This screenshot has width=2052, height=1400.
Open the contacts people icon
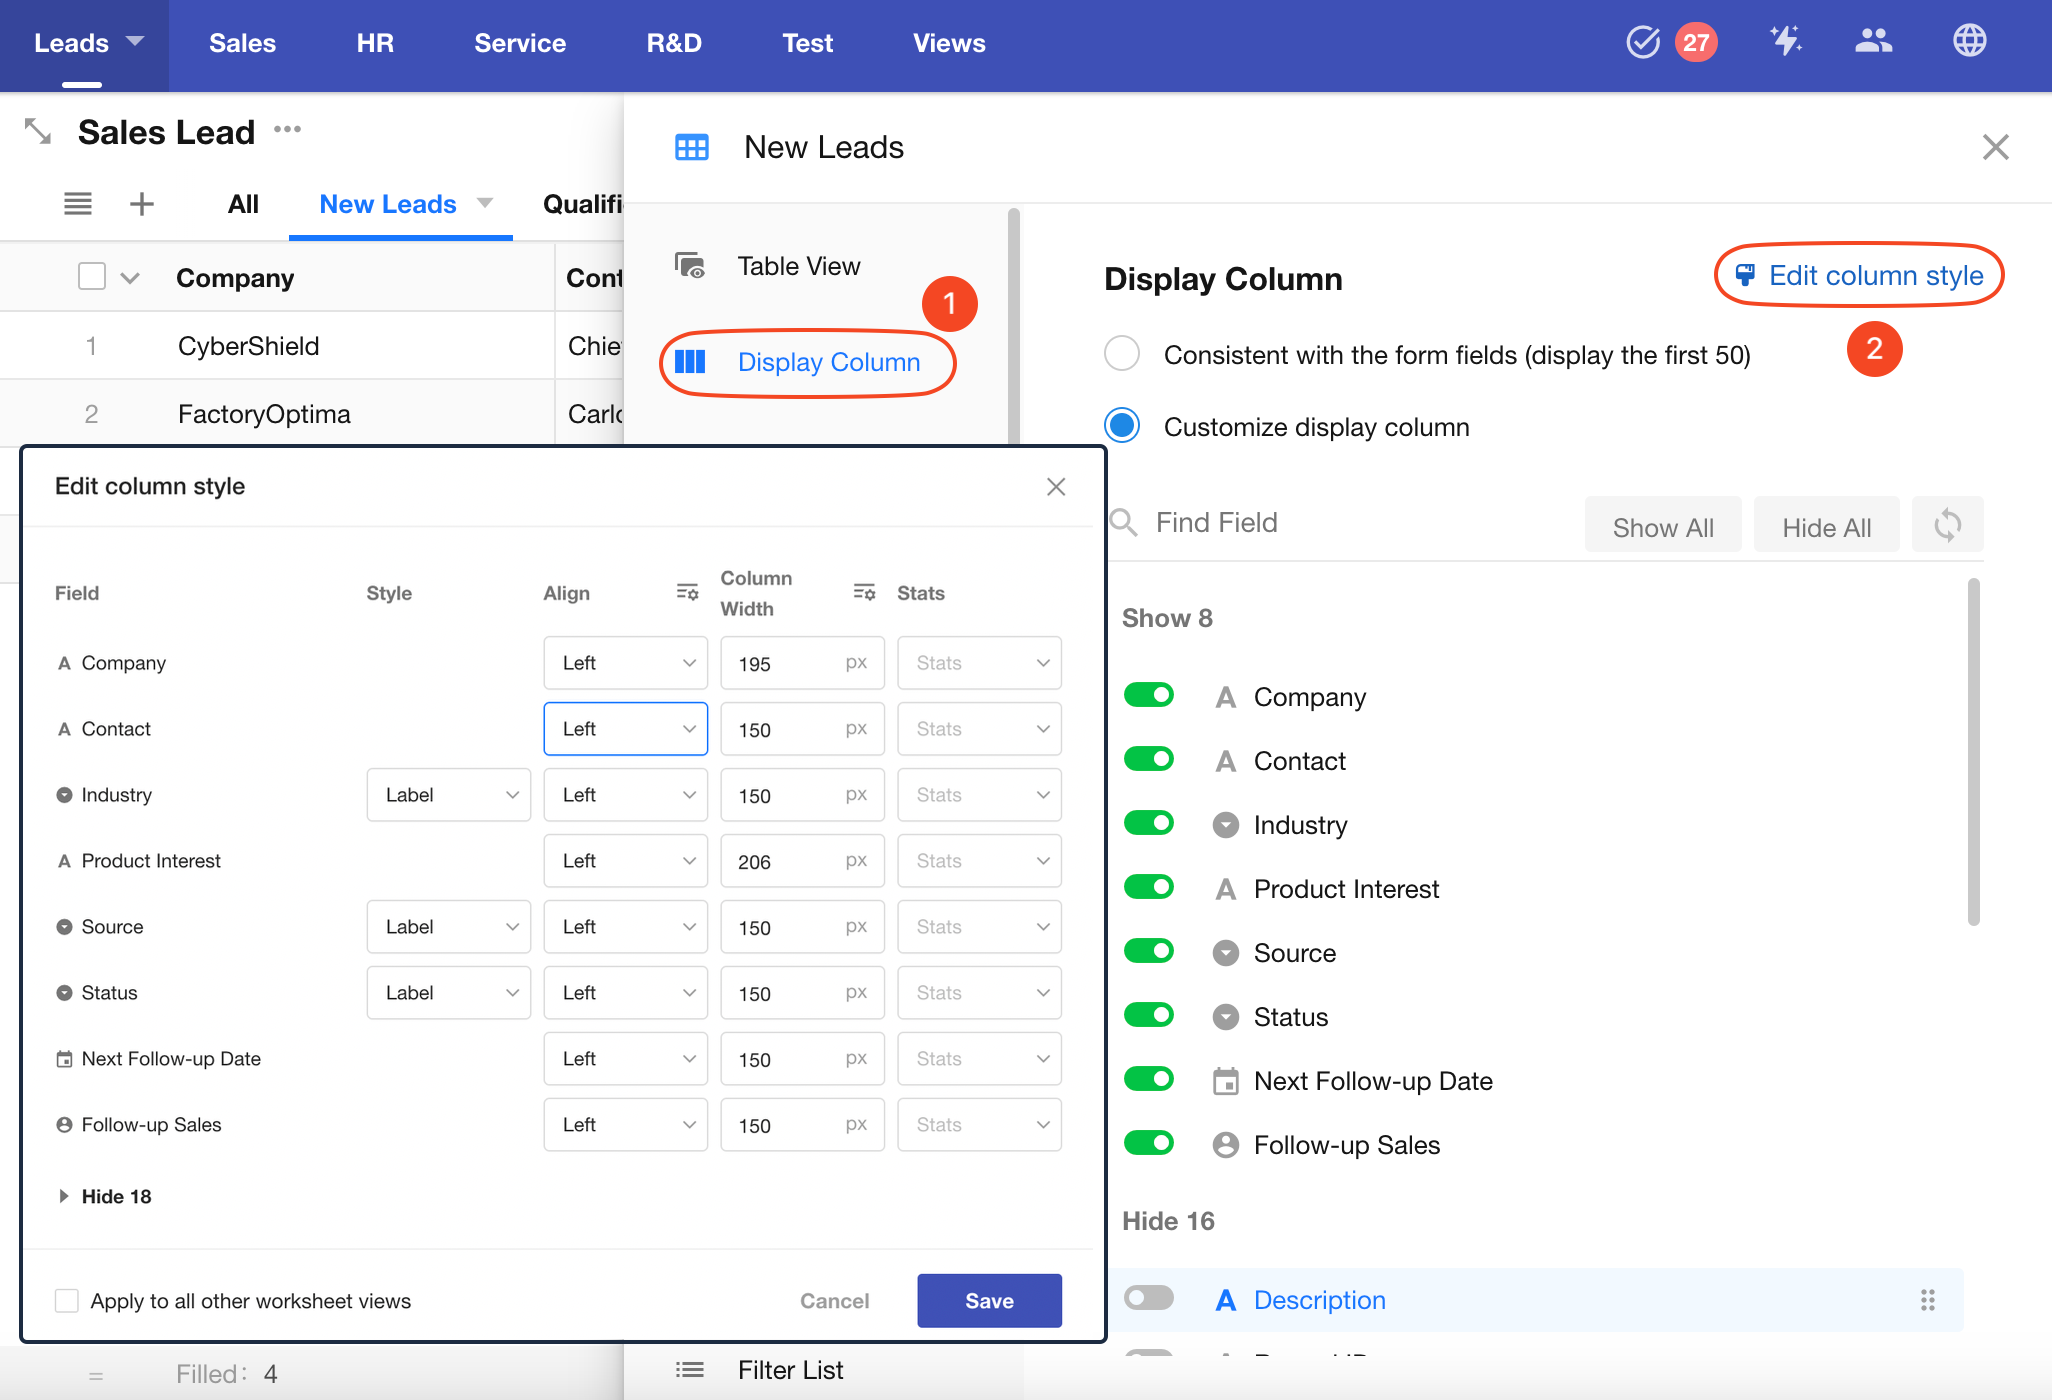1873,42
